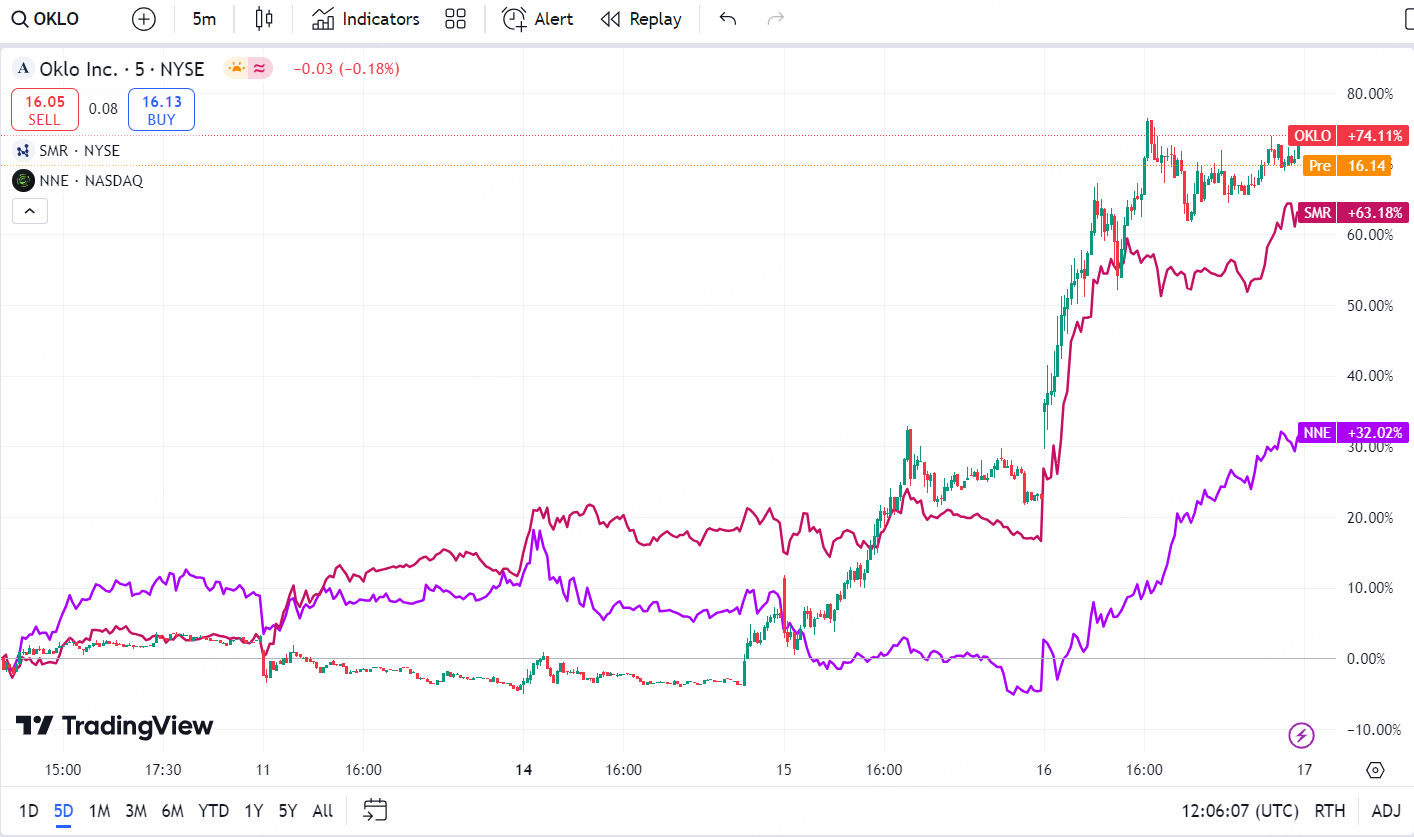Select the 6M time range

tap(173, 811)
